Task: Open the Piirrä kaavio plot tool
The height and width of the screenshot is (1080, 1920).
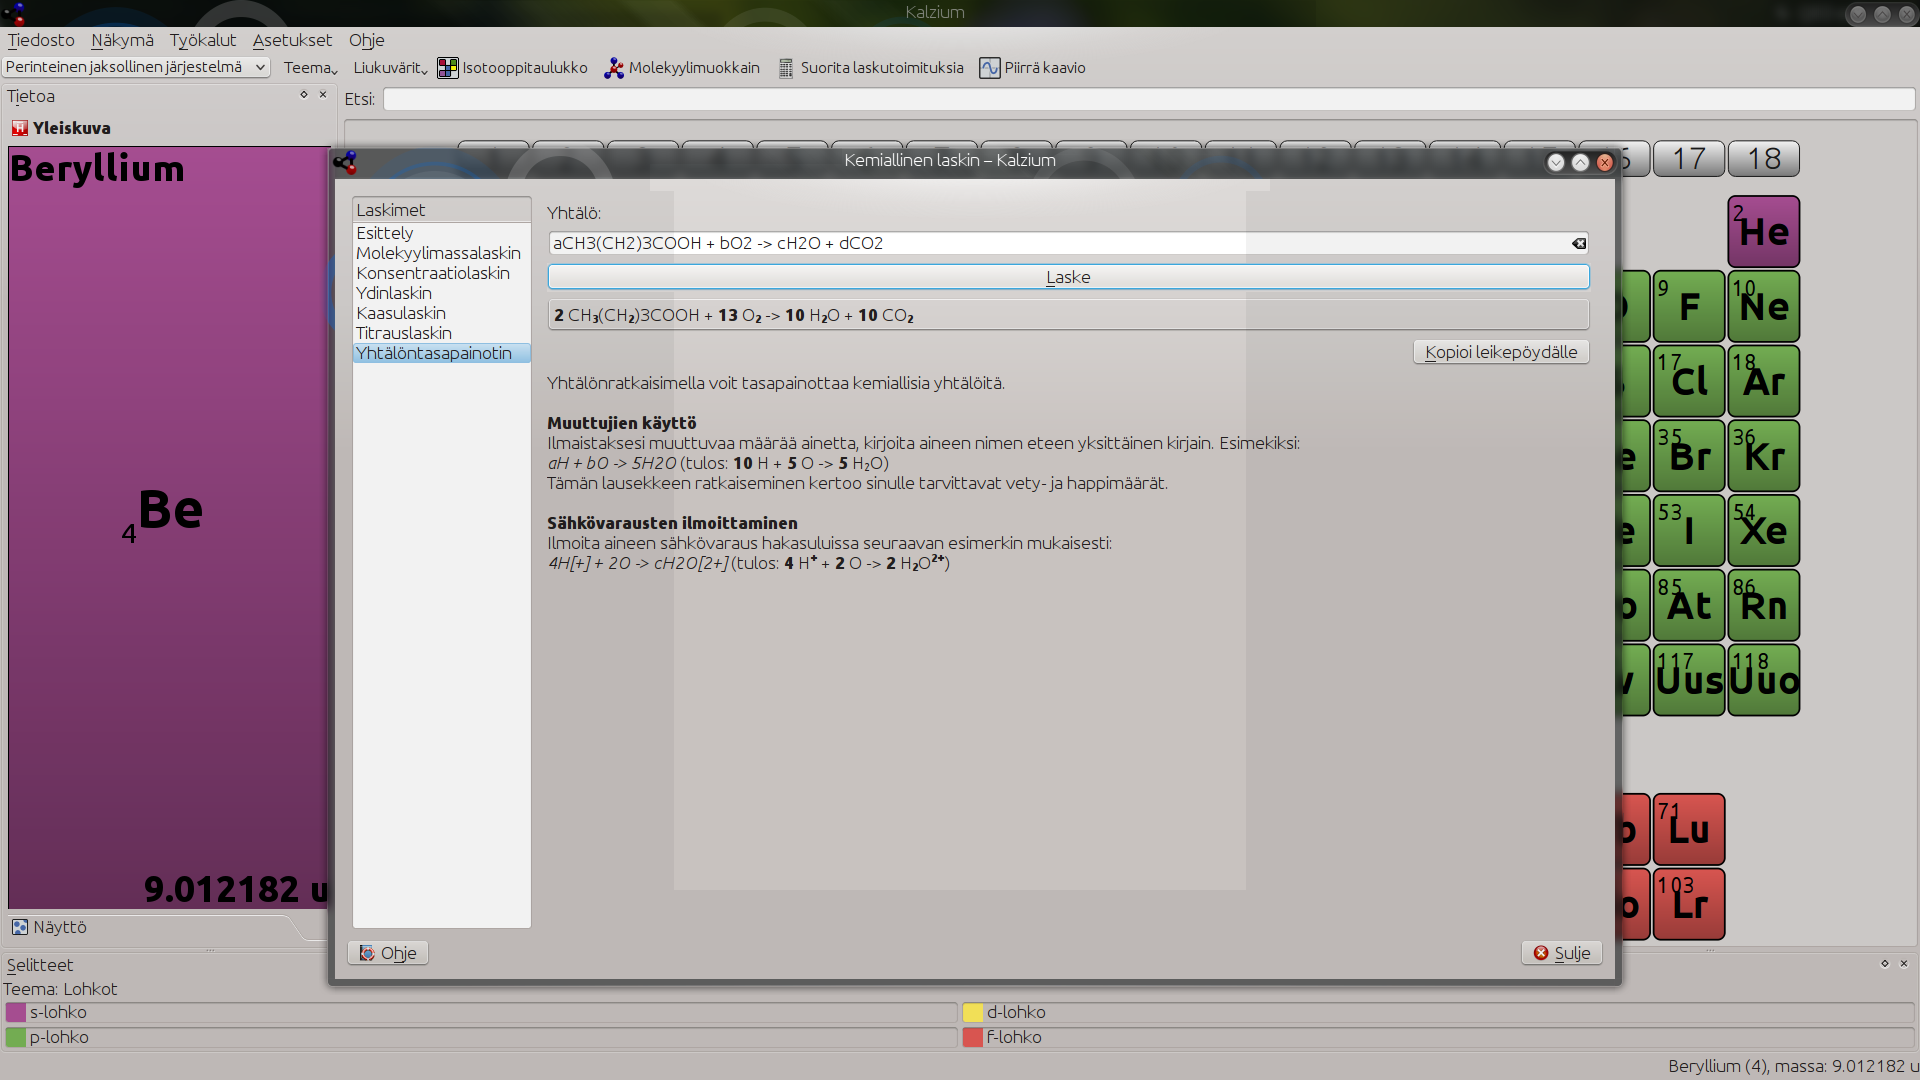Action: pyautogui.click(x=1033, y=68)
